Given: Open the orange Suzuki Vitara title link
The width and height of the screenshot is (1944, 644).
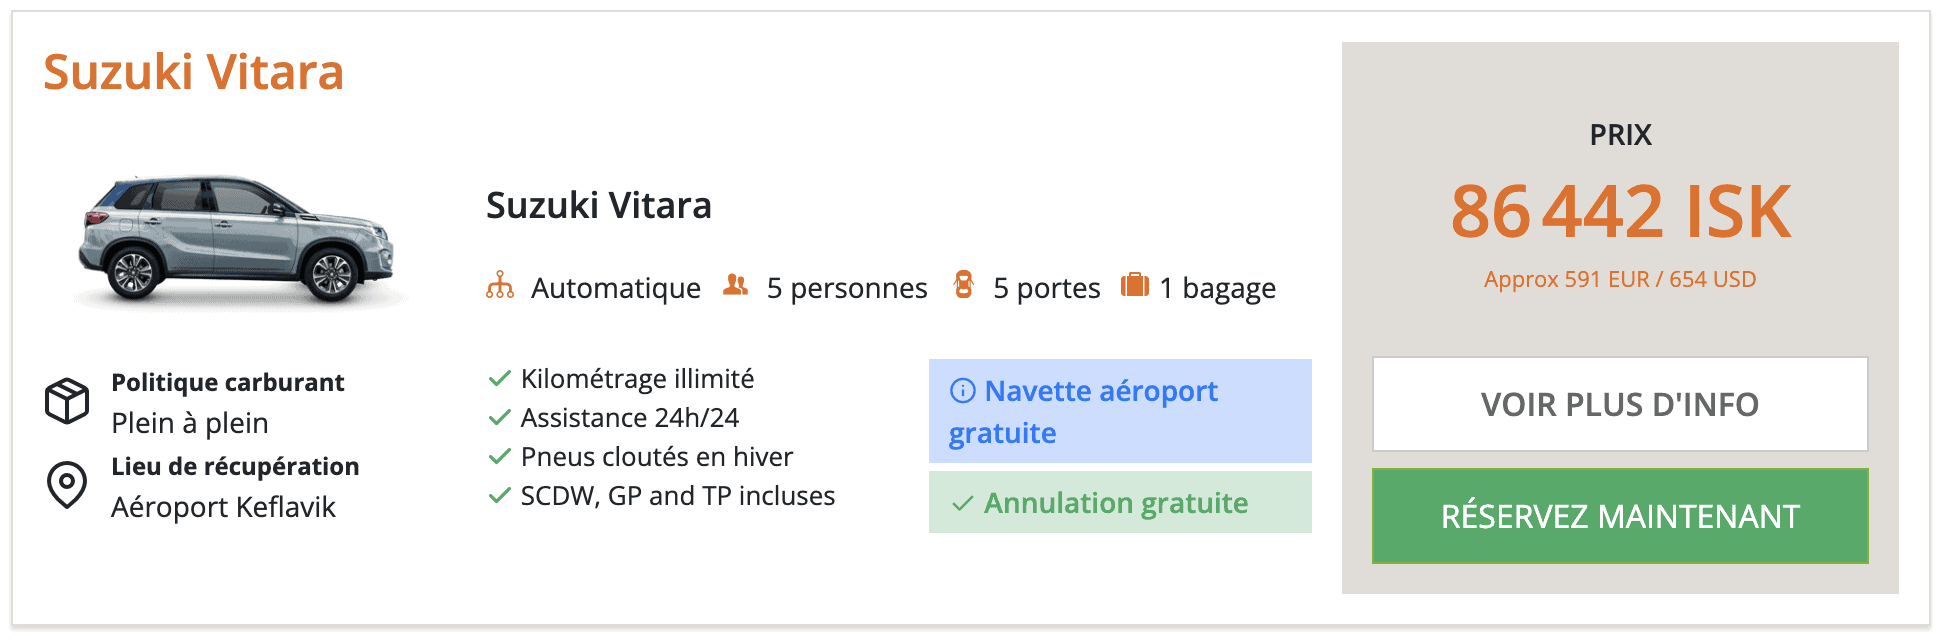Looking at the screenshot, I should point(194,72).
